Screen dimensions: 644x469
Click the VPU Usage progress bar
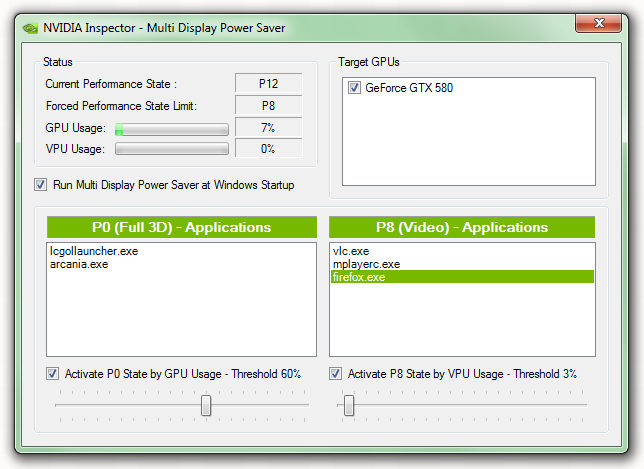click(172, 149)
